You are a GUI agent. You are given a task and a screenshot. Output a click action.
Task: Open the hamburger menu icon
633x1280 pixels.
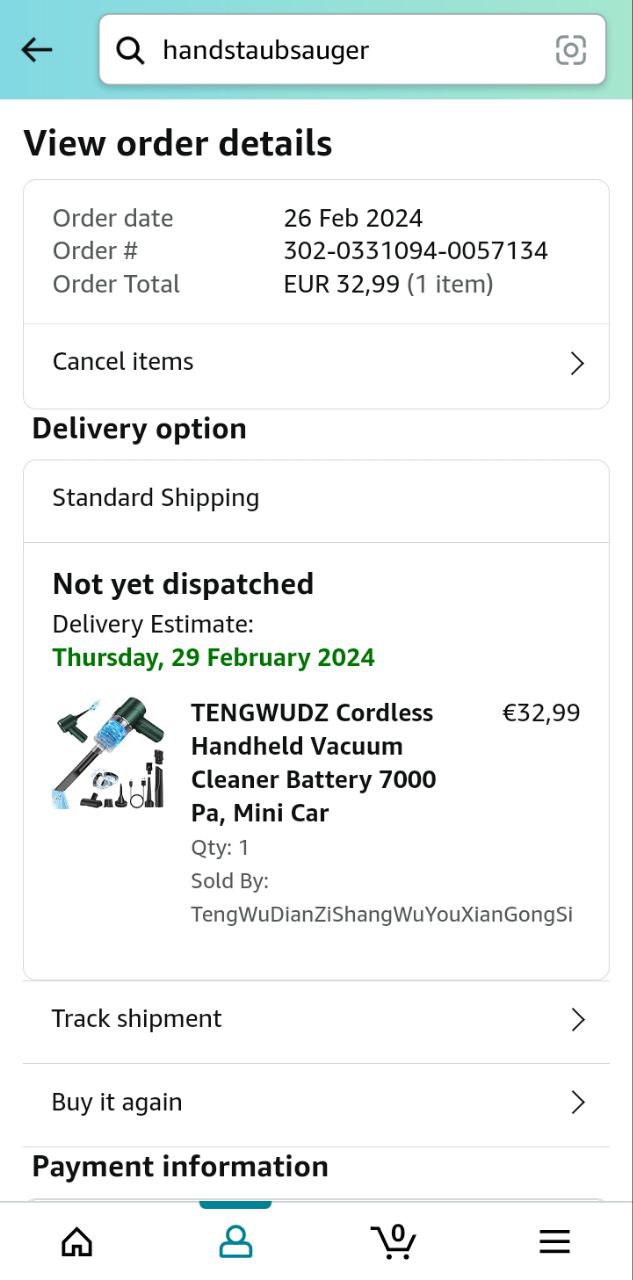pyautogui.click(x=554, y=1242)
